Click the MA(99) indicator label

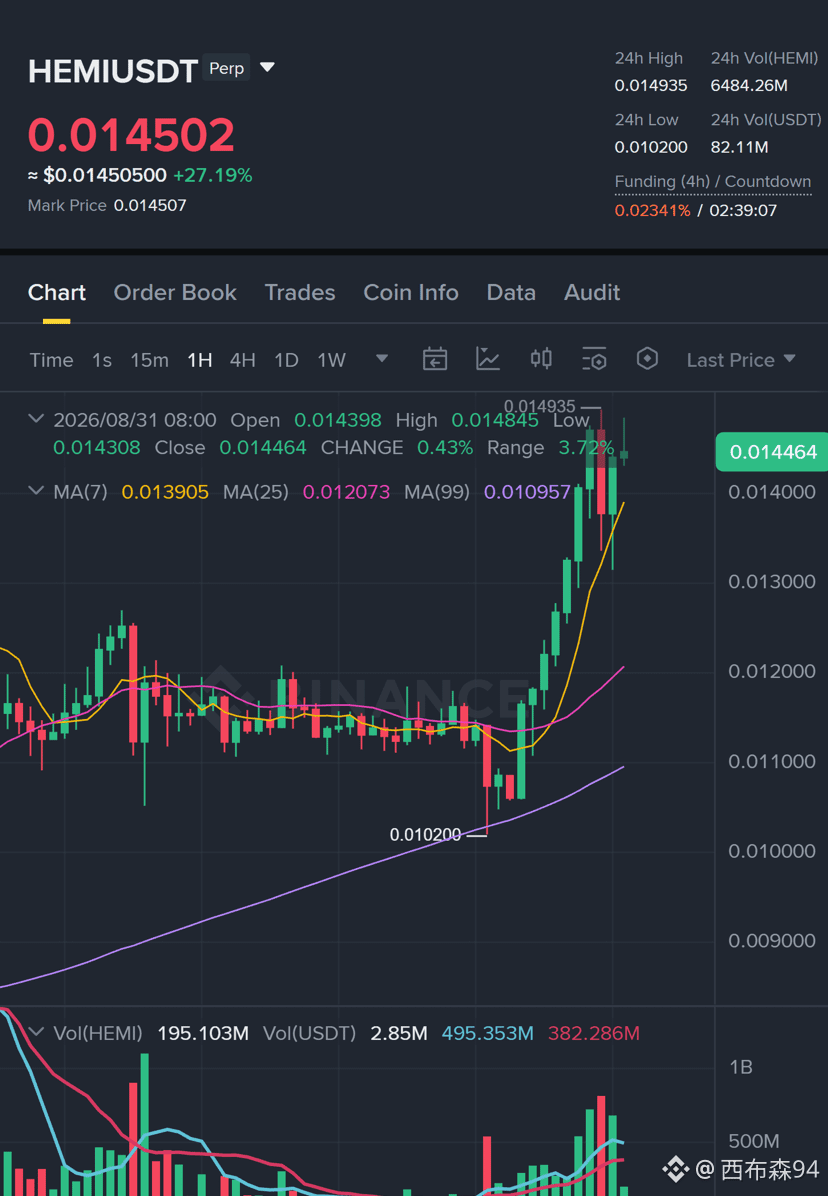click(437, 492)
